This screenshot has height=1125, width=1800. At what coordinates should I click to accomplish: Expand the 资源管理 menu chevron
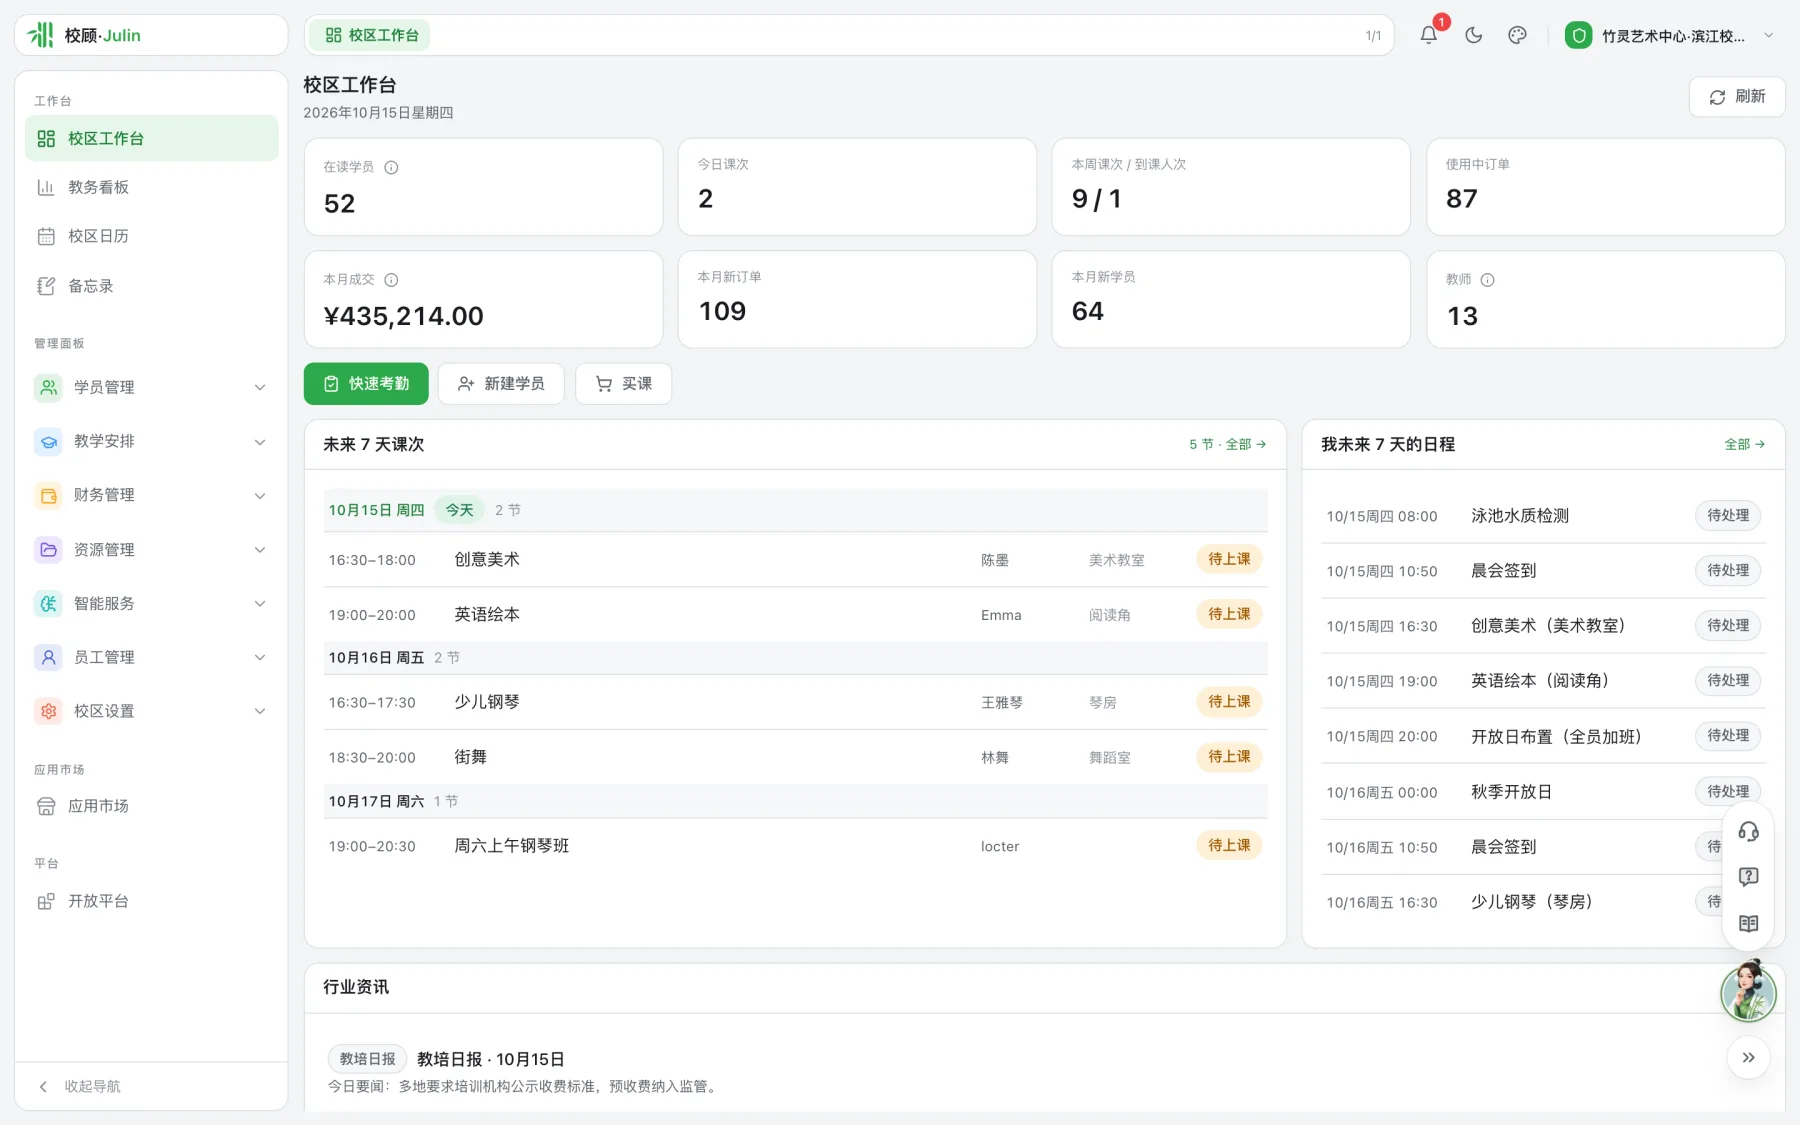point(260,549)
